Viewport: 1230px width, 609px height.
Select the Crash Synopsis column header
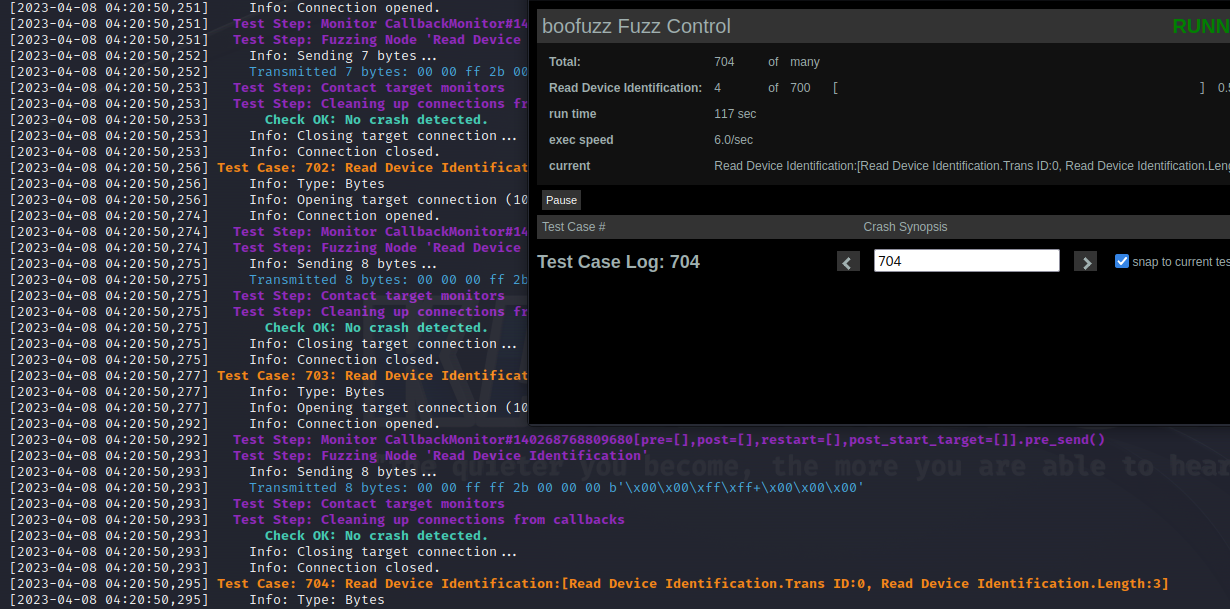pos(904,227)
